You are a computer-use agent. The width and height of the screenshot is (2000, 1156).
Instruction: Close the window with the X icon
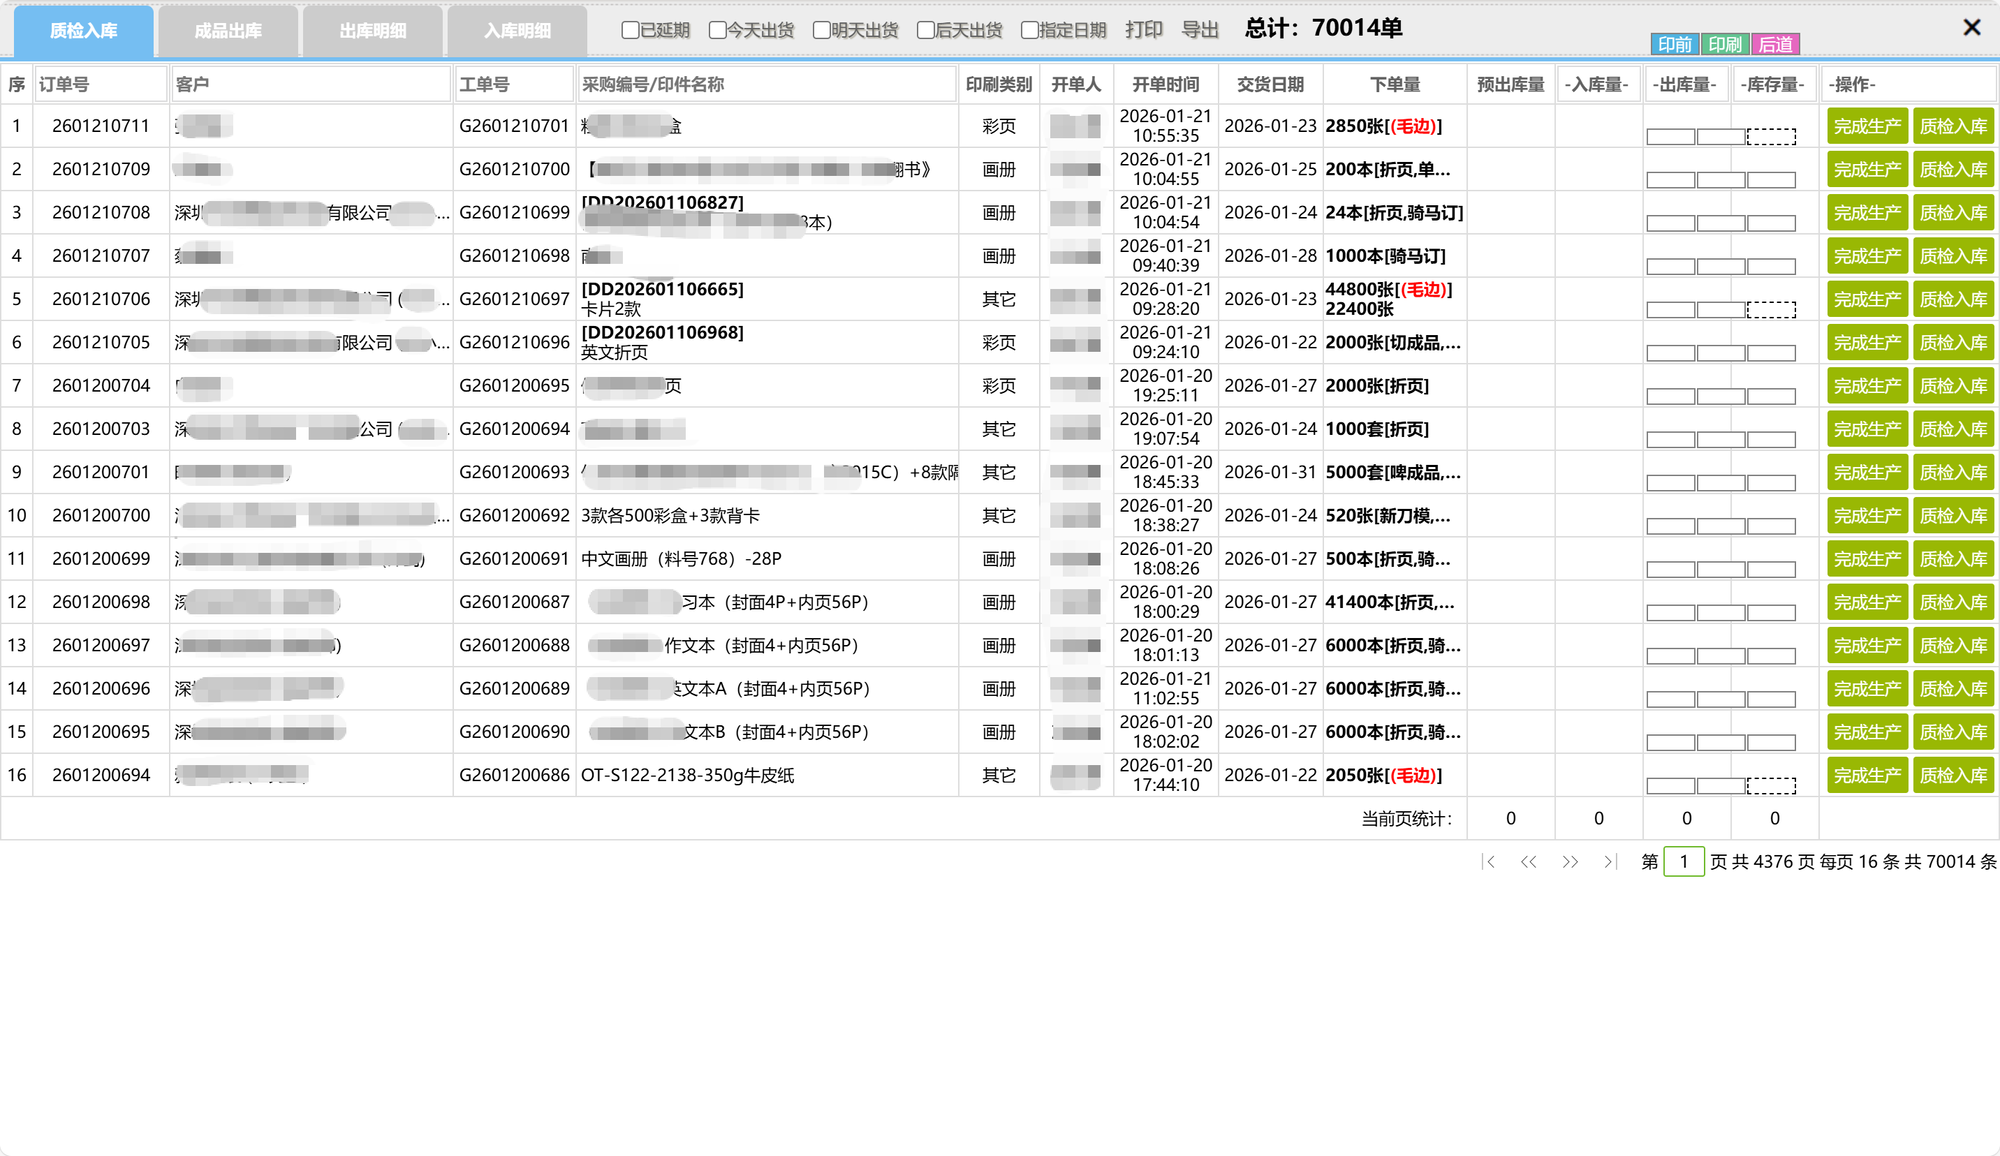coord(1971,28)
